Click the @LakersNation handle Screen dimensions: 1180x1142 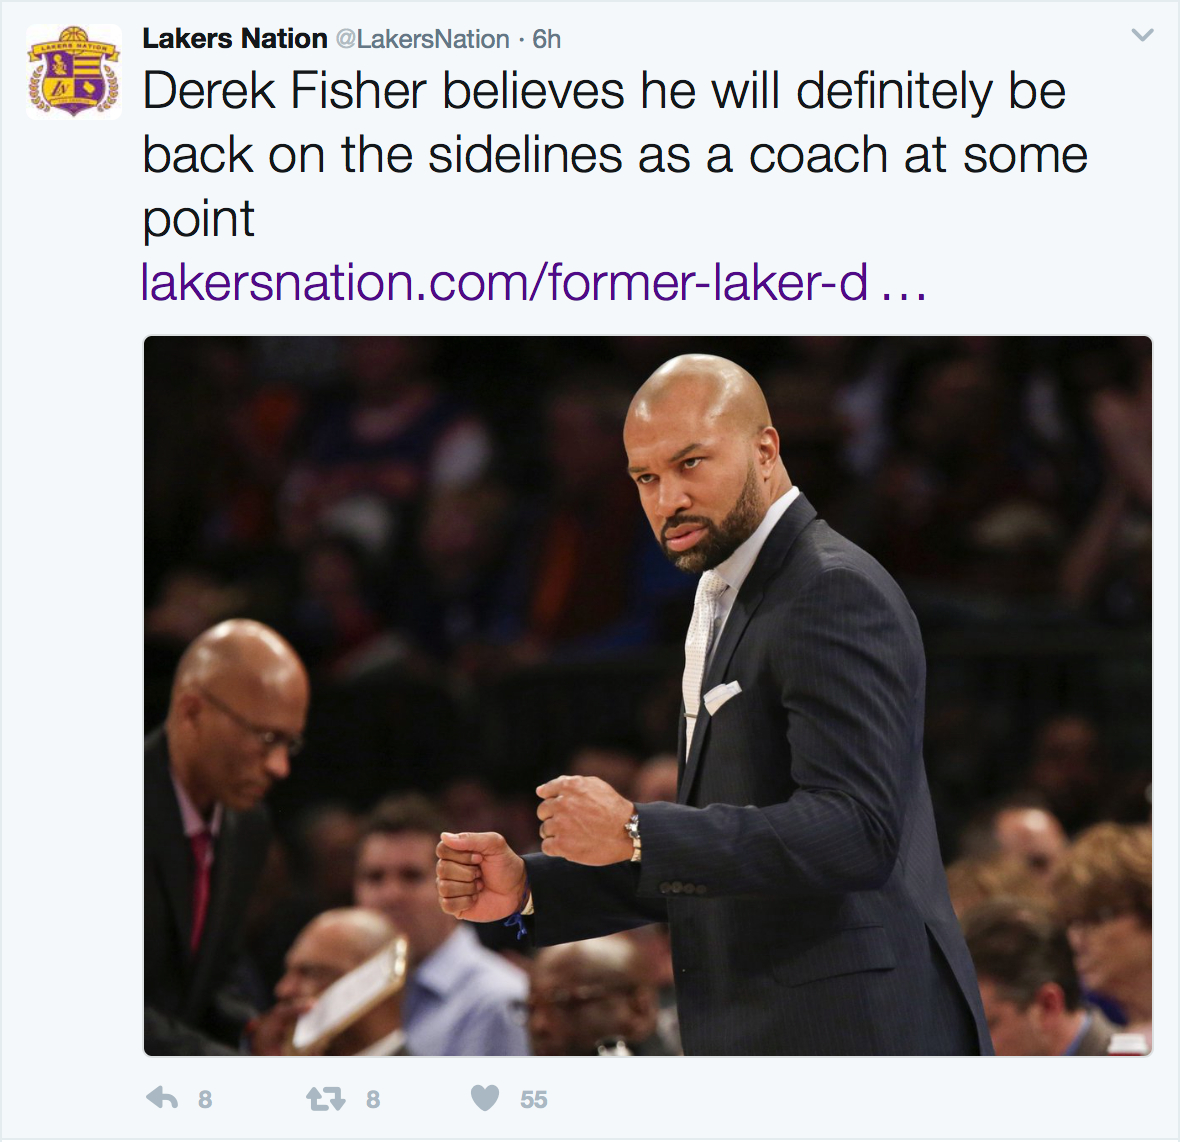coord(422,39)
